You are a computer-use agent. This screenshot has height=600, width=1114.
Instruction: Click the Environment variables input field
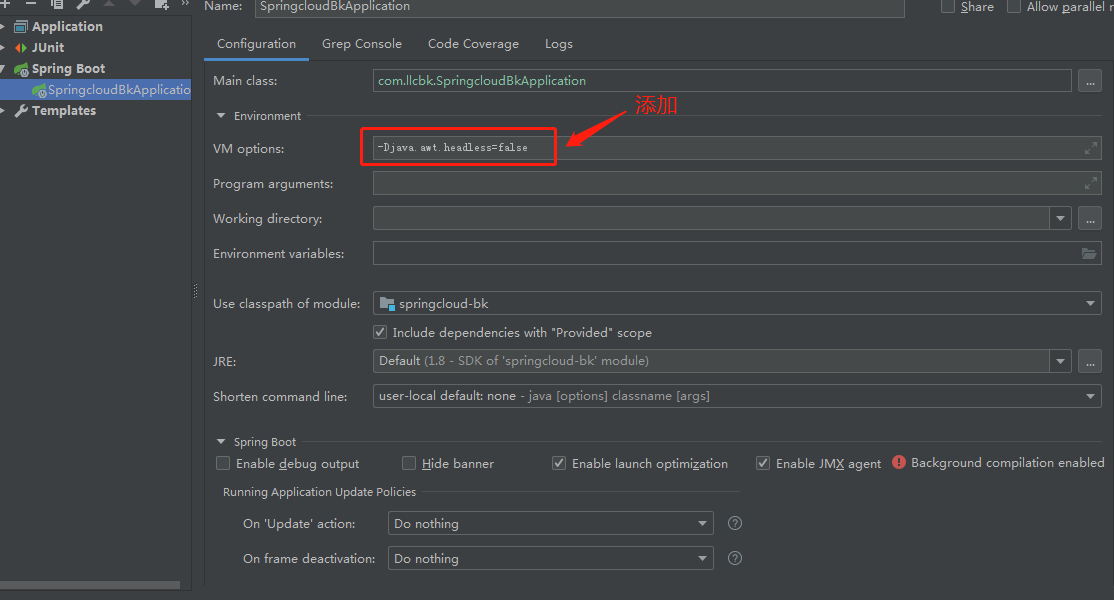pyautogui.click(x=737, y=253)
